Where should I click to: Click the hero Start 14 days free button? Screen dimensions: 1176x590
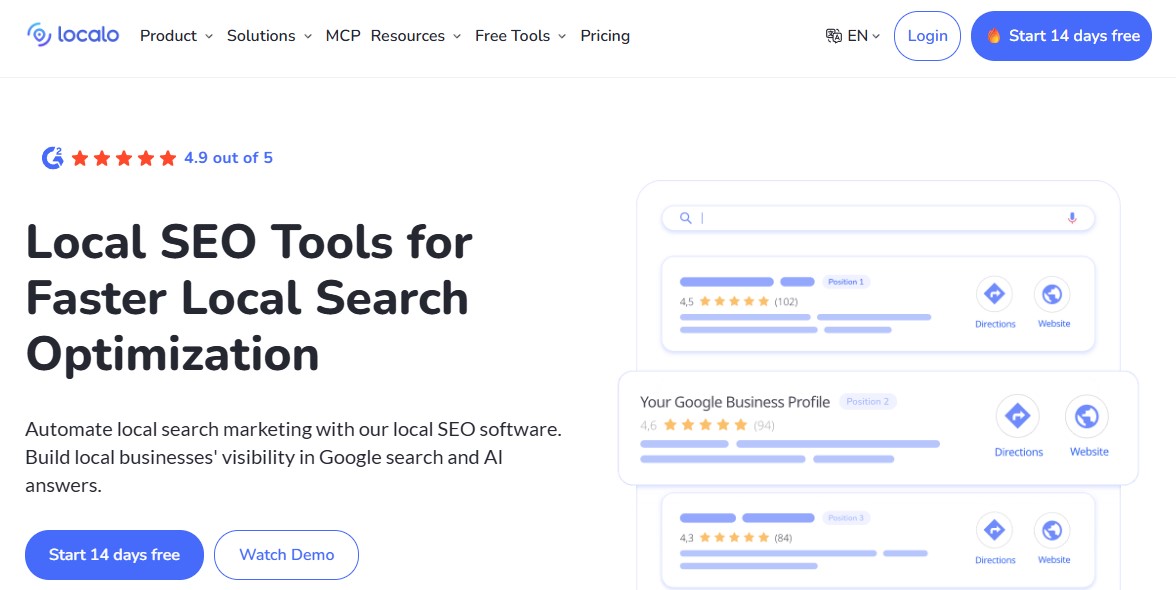pos(114,555)
